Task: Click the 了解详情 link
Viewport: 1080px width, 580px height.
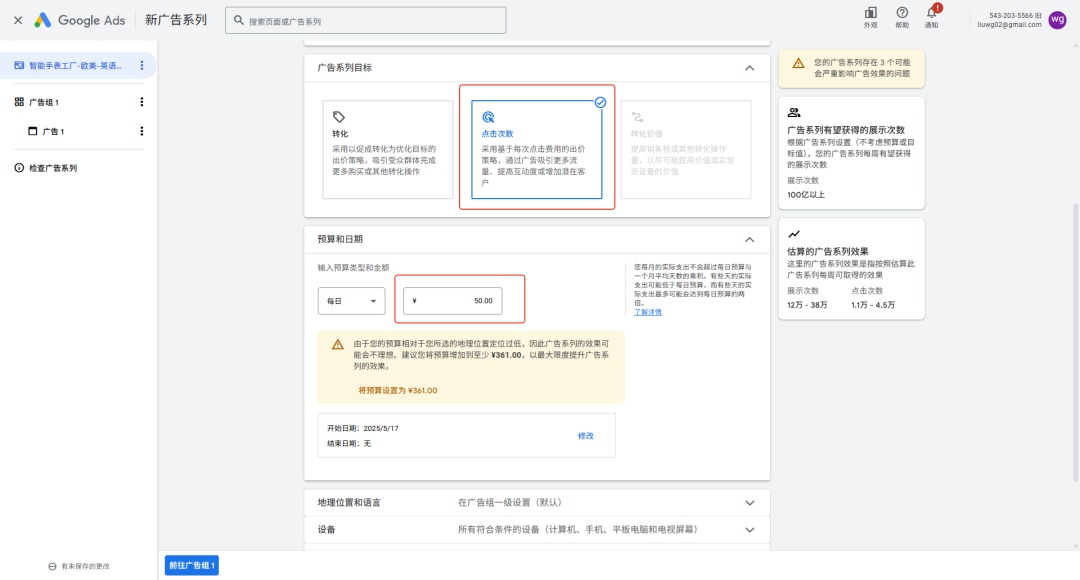Action: (x=647, y=312)
